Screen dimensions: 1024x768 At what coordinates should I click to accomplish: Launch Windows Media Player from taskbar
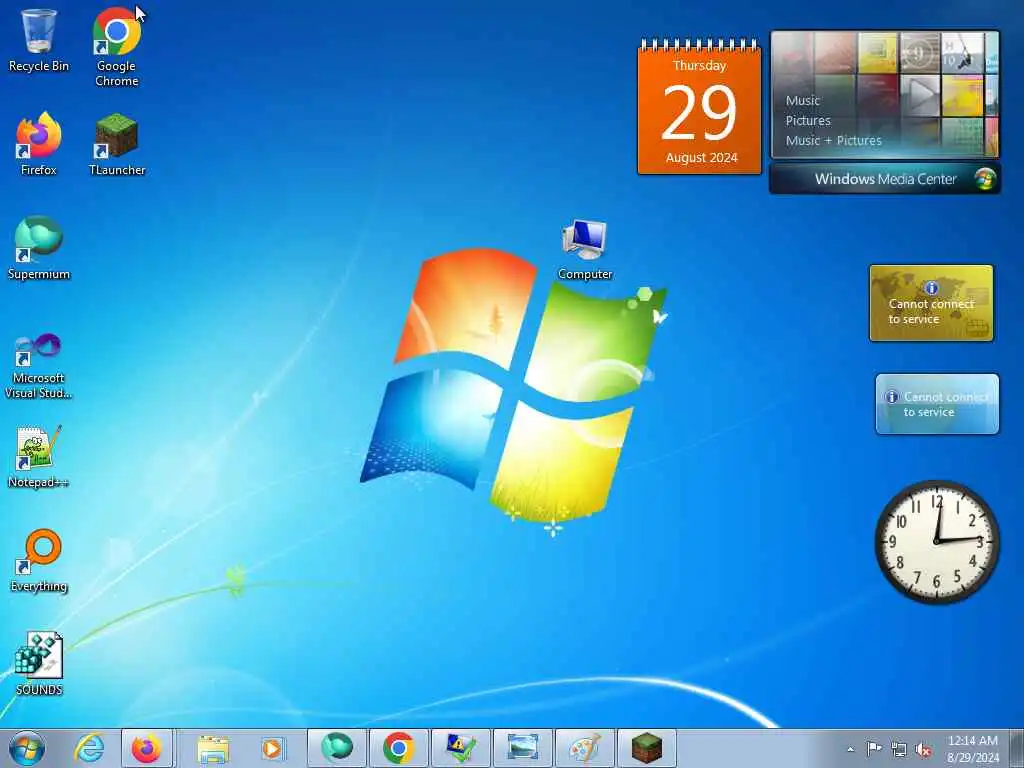tap(272, 748)
